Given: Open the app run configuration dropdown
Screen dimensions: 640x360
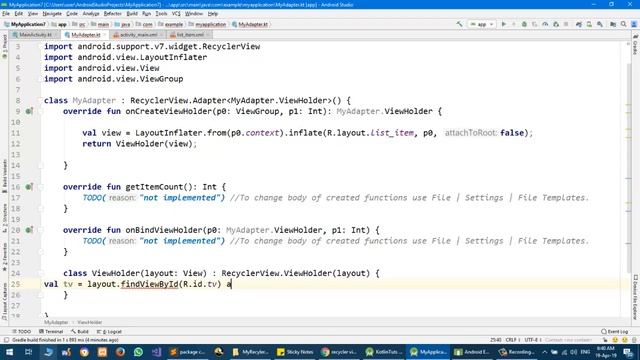Looking at the screenshot, I should pos(482,24).
